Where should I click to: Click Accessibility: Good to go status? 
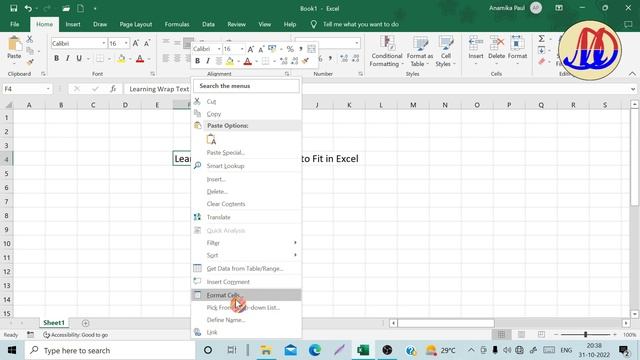(x=76, y=335)
